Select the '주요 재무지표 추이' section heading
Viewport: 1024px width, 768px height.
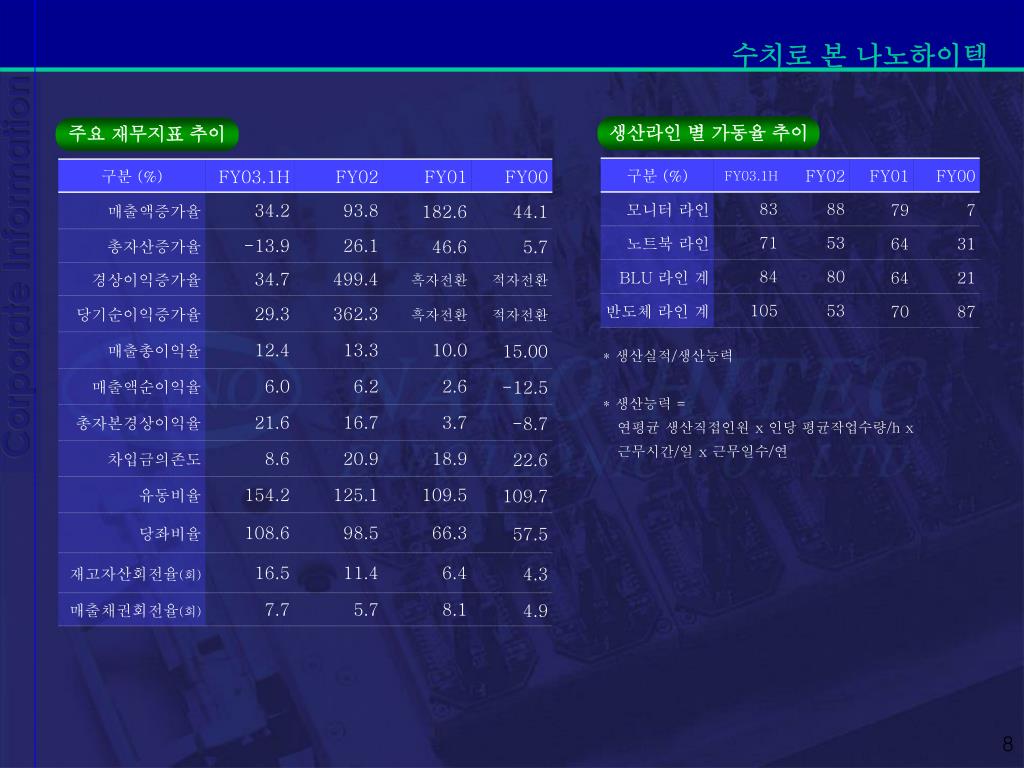tap(147, 133)
